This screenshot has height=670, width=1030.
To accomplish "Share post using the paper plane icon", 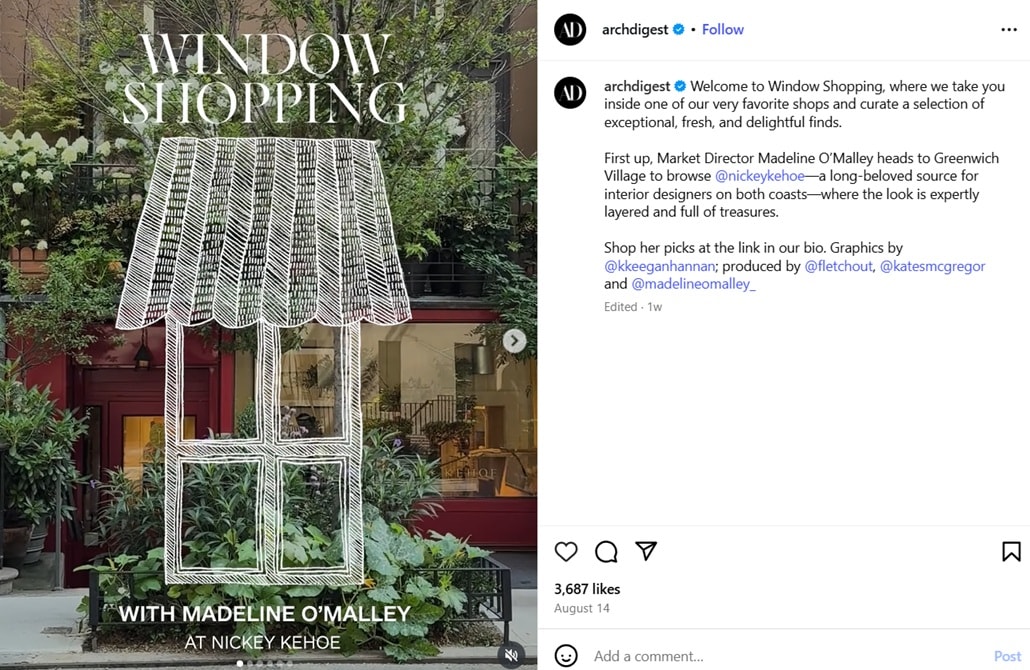I will click(646, 551).
